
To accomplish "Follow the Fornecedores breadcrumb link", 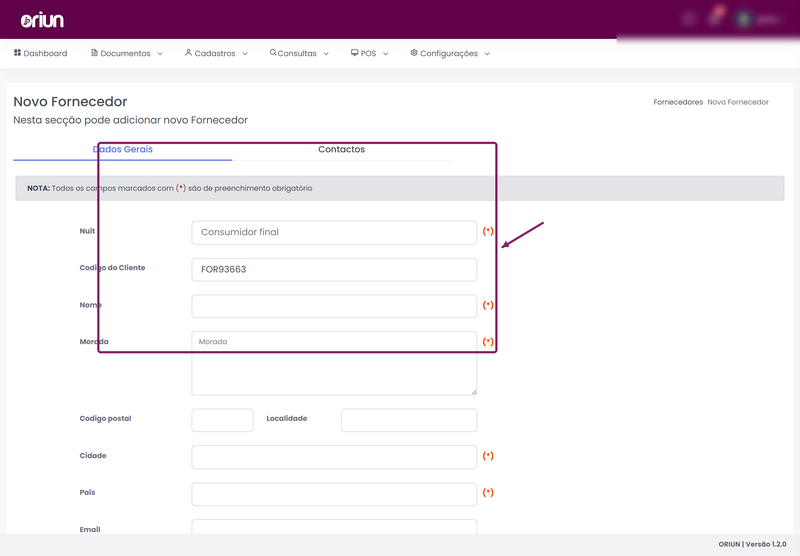I will (678, 102).
